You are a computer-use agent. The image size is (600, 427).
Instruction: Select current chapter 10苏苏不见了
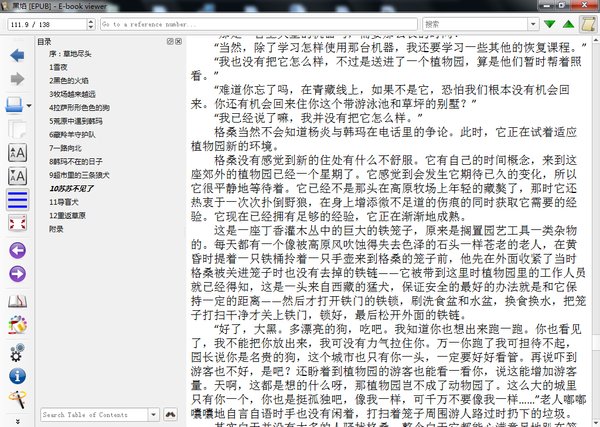[x=72, y=189]
